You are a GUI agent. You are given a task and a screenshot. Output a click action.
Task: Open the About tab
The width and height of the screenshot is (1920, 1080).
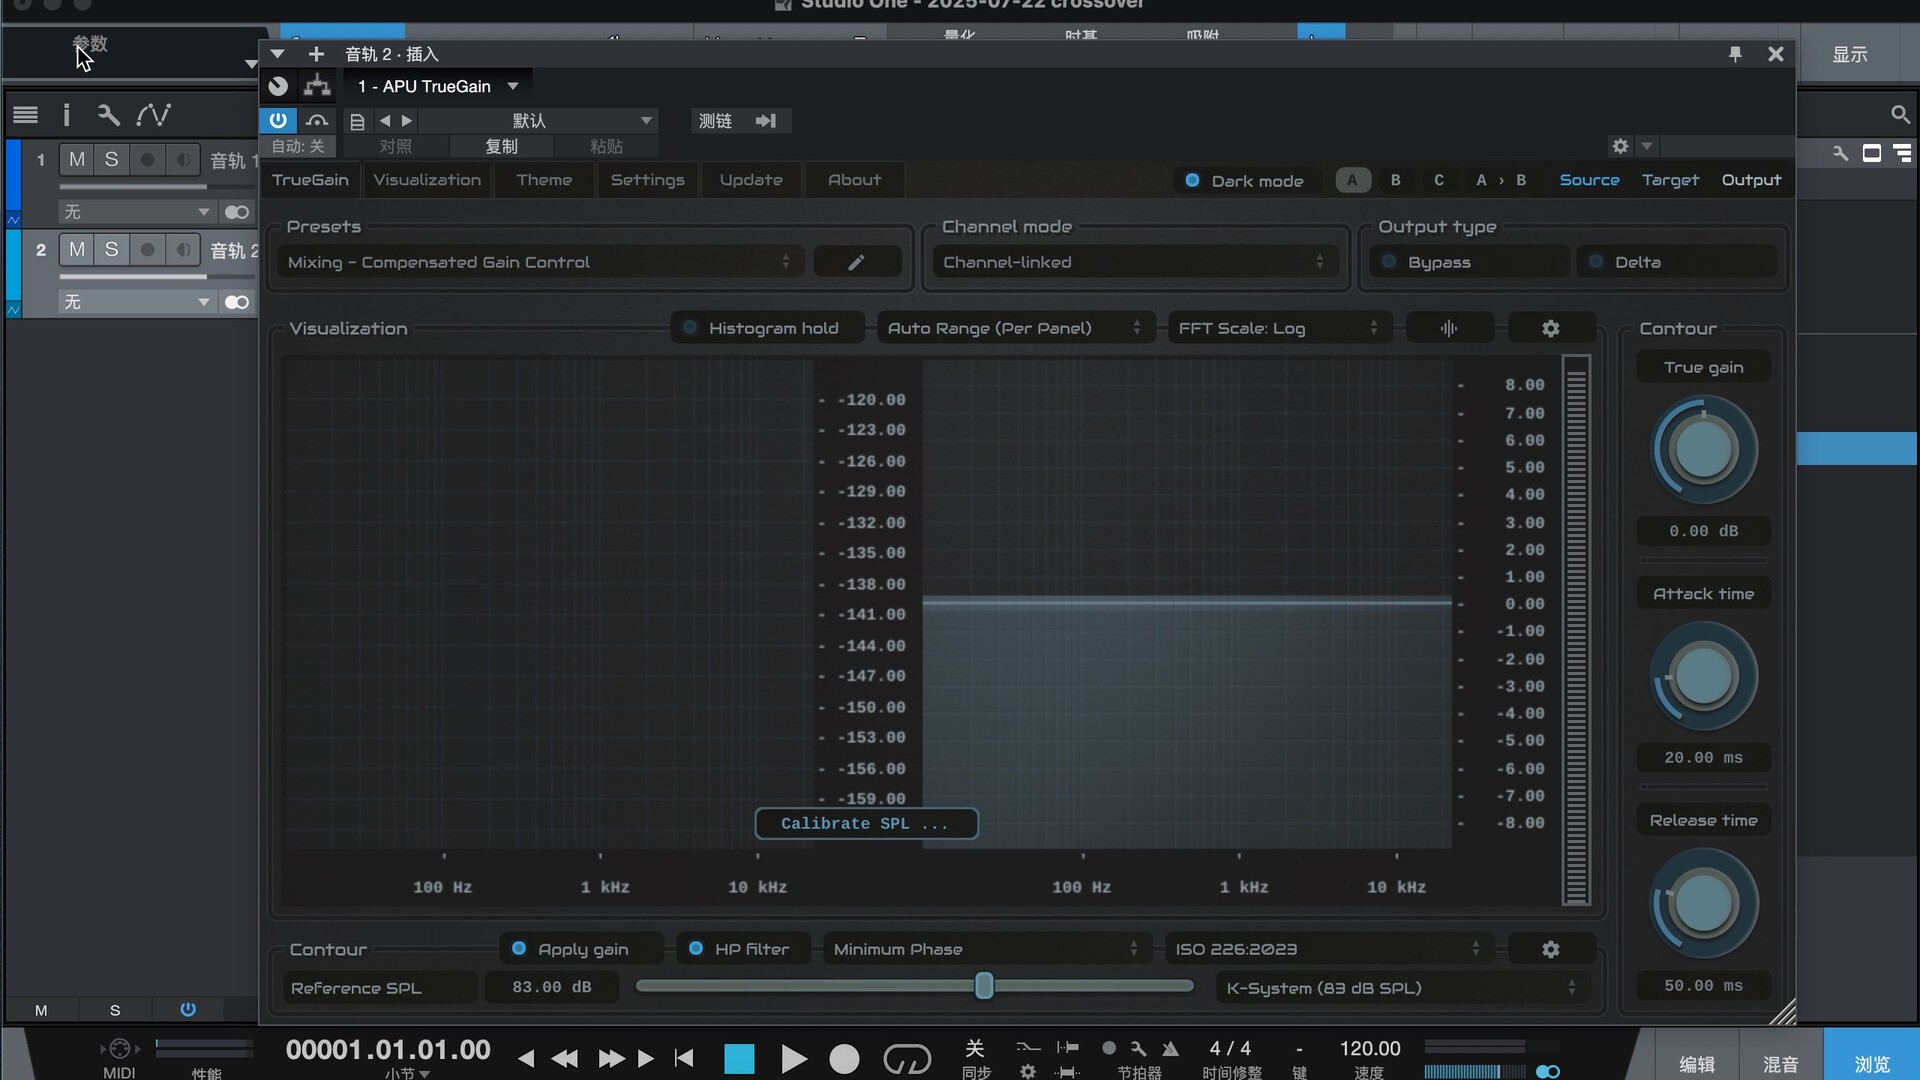[x=854, y=180]
